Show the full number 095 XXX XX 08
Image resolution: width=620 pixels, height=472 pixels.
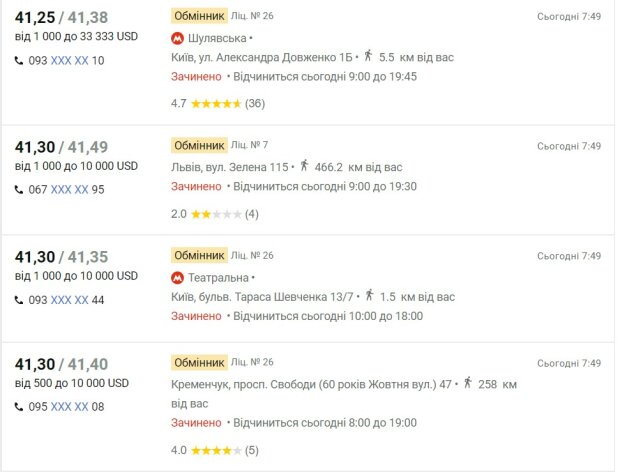pyautogui.click(x=70, y=407)
